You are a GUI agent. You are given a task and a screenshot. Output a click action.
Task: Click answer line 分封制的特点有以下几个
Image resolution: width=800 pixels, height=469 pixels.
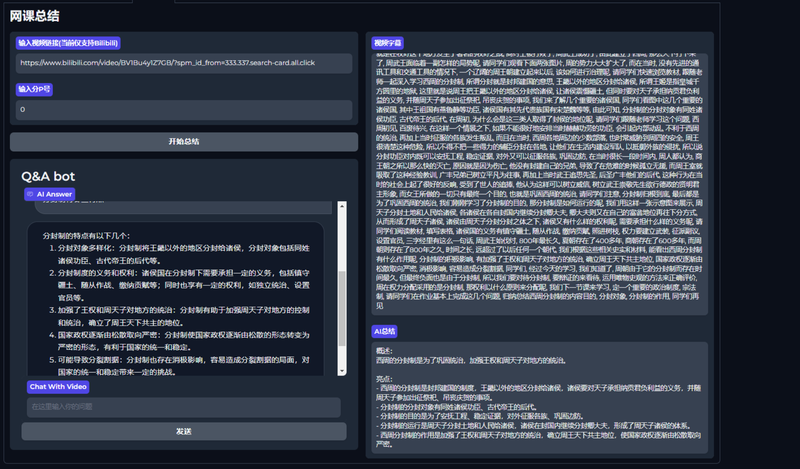pos(86,236)
